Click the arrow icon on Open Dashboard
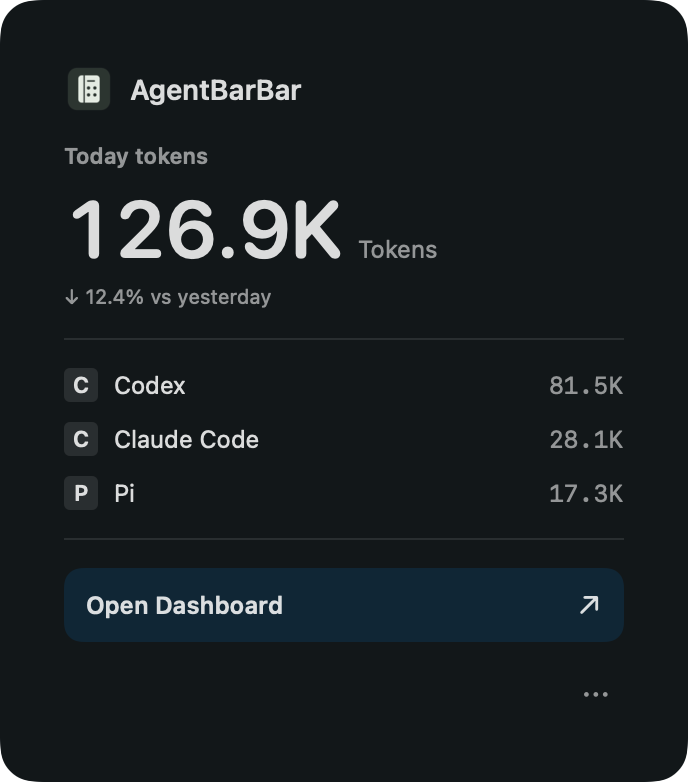The width and height of the screenshot is (688, 782). (589, 604)
